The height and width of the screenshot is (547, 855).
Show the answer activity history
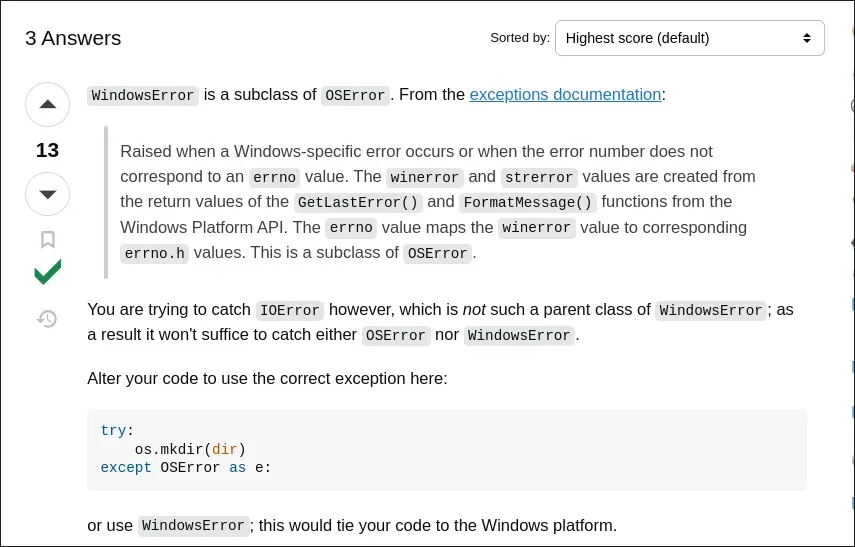[47, 319]
